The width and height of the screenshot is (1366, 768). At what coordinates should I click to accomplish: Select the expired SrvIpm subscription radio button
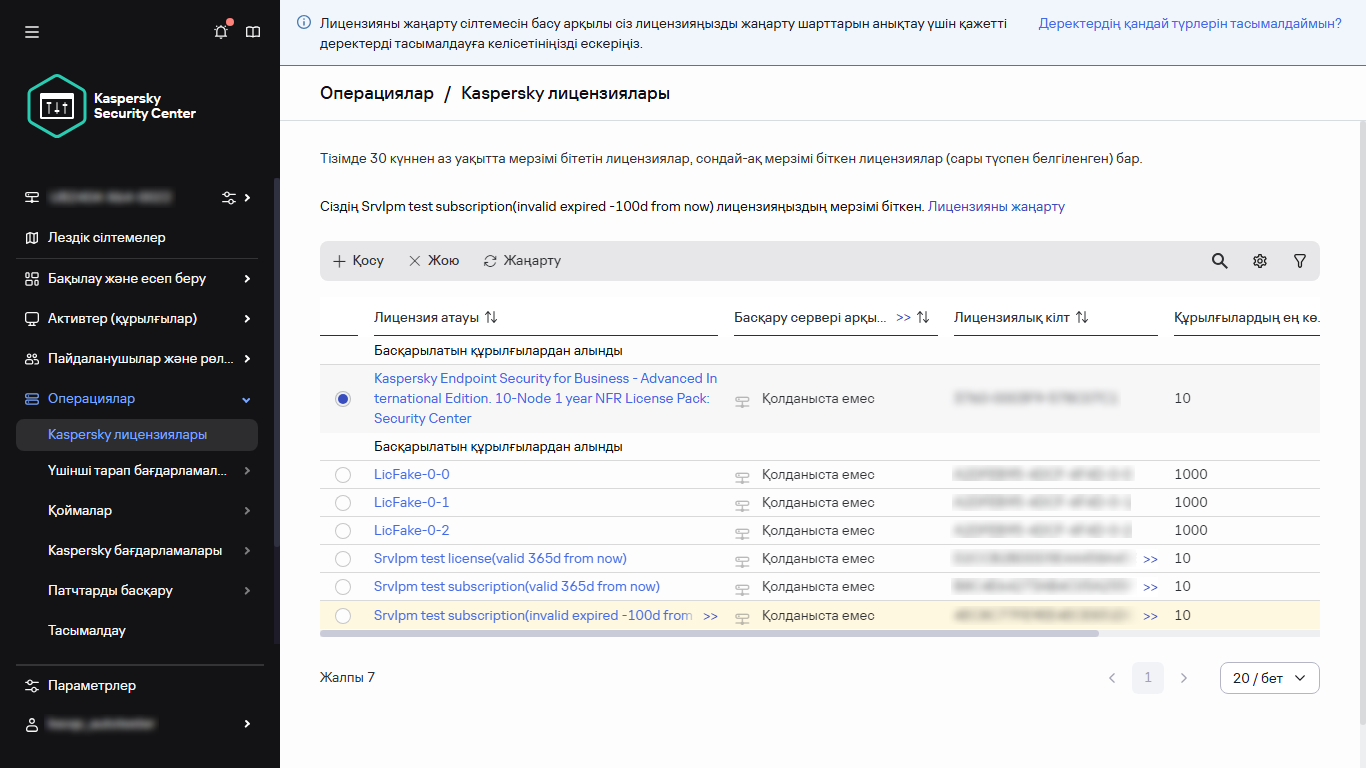click(x=343, y=616)
